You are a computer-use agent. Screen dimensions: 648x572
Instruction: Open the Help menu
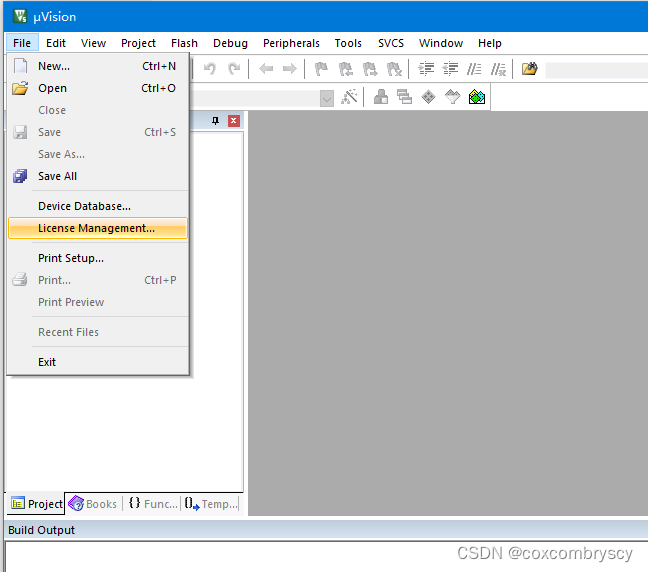(490, 43)
